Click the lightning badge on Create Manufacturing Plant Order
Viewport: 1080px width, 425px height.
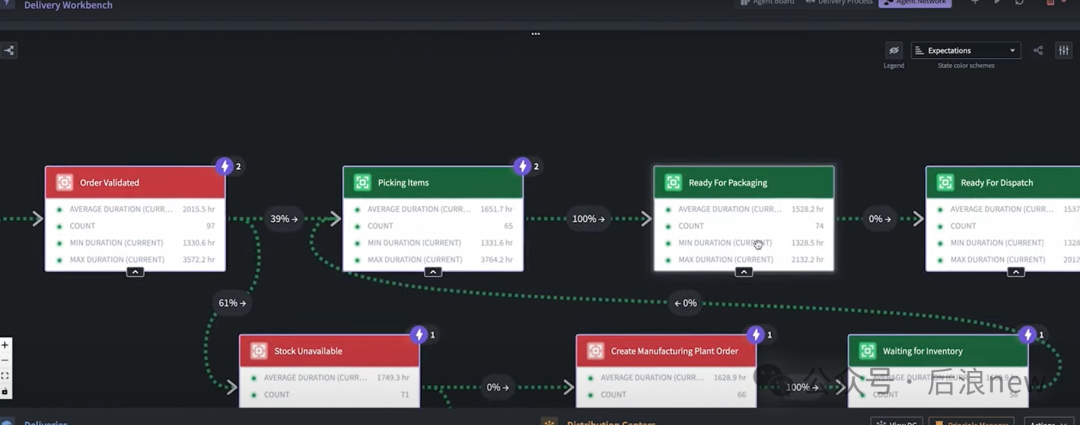click(756, 335)
